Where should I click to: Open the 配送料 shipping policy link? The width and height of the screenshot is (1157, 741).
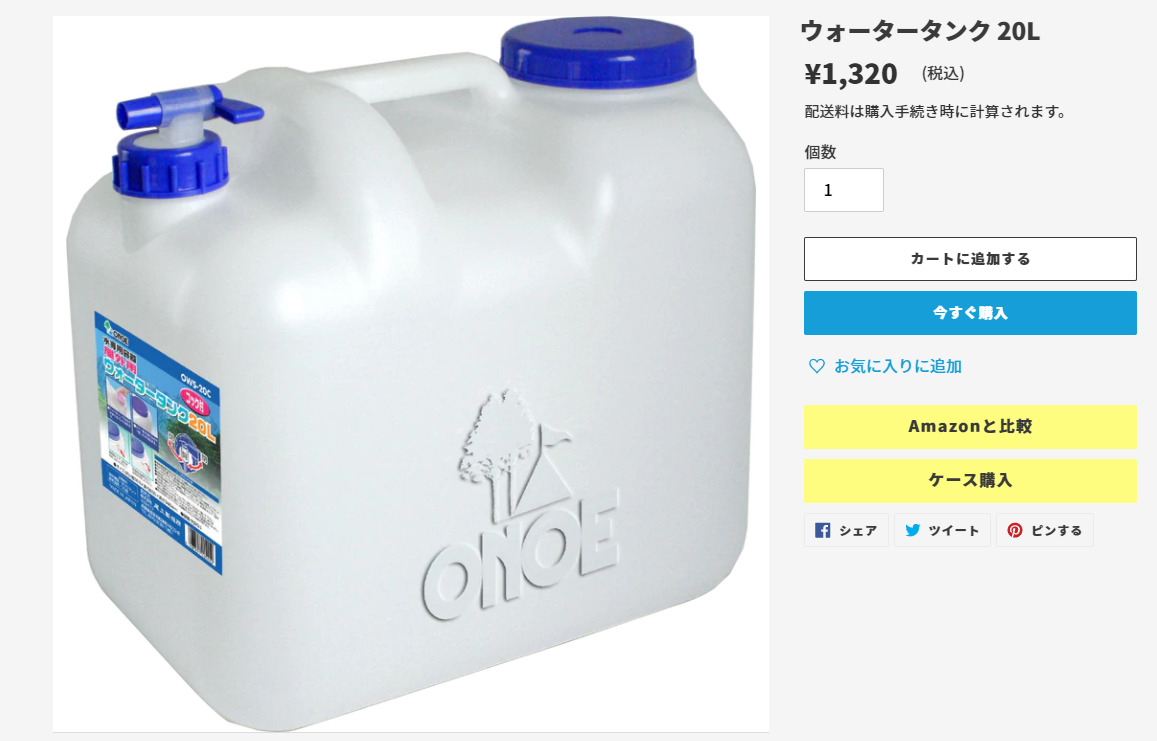819,111
